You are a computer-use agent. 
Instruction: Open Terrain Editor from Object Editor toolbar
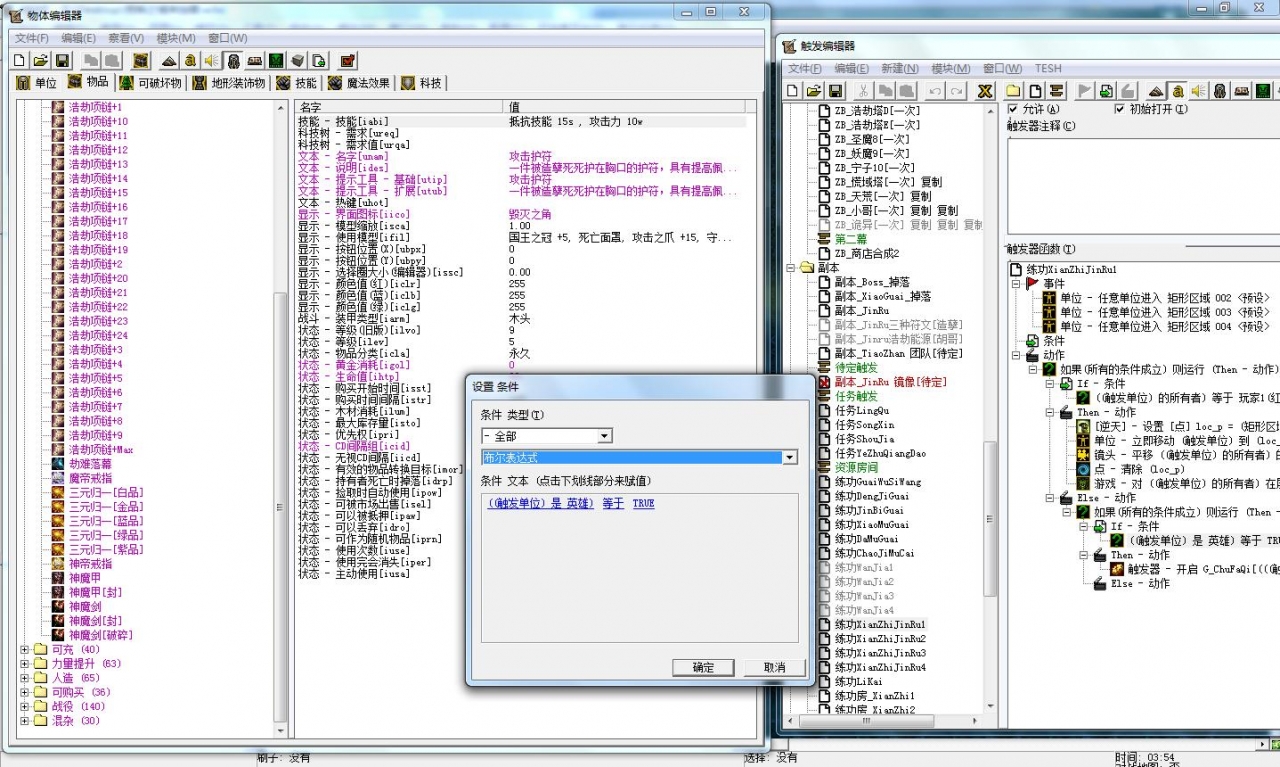169,60
